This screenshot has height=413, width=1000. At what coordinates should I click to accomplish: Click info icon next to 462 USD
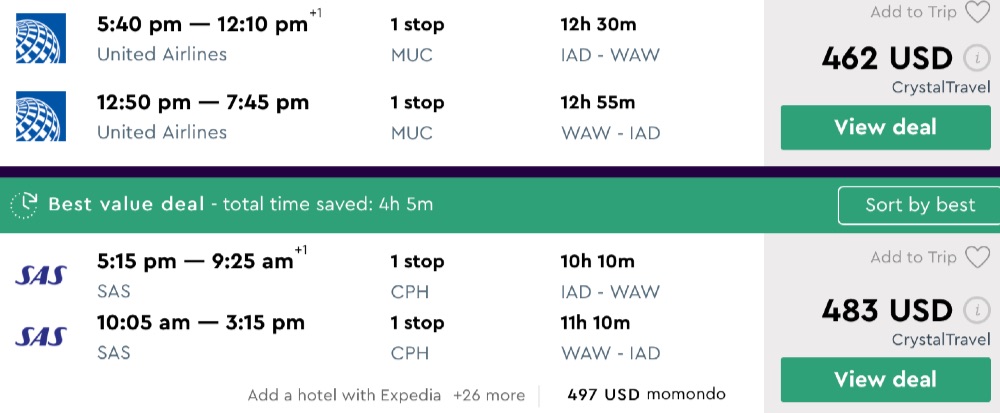coord(976,58)
